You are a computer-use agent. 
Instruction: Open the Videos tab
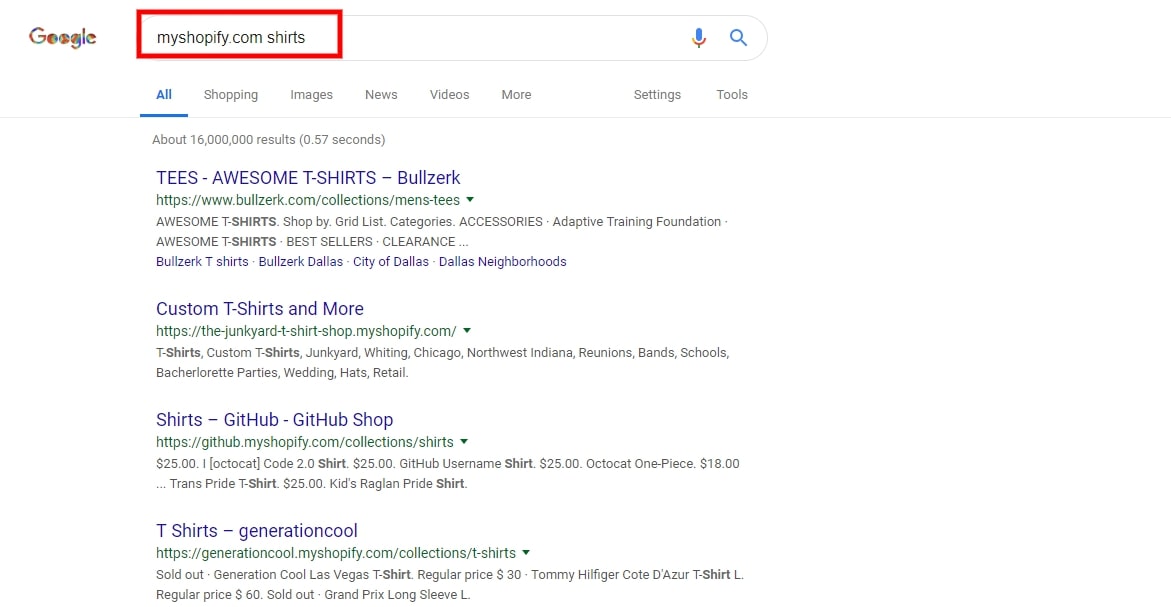point(449,95)
